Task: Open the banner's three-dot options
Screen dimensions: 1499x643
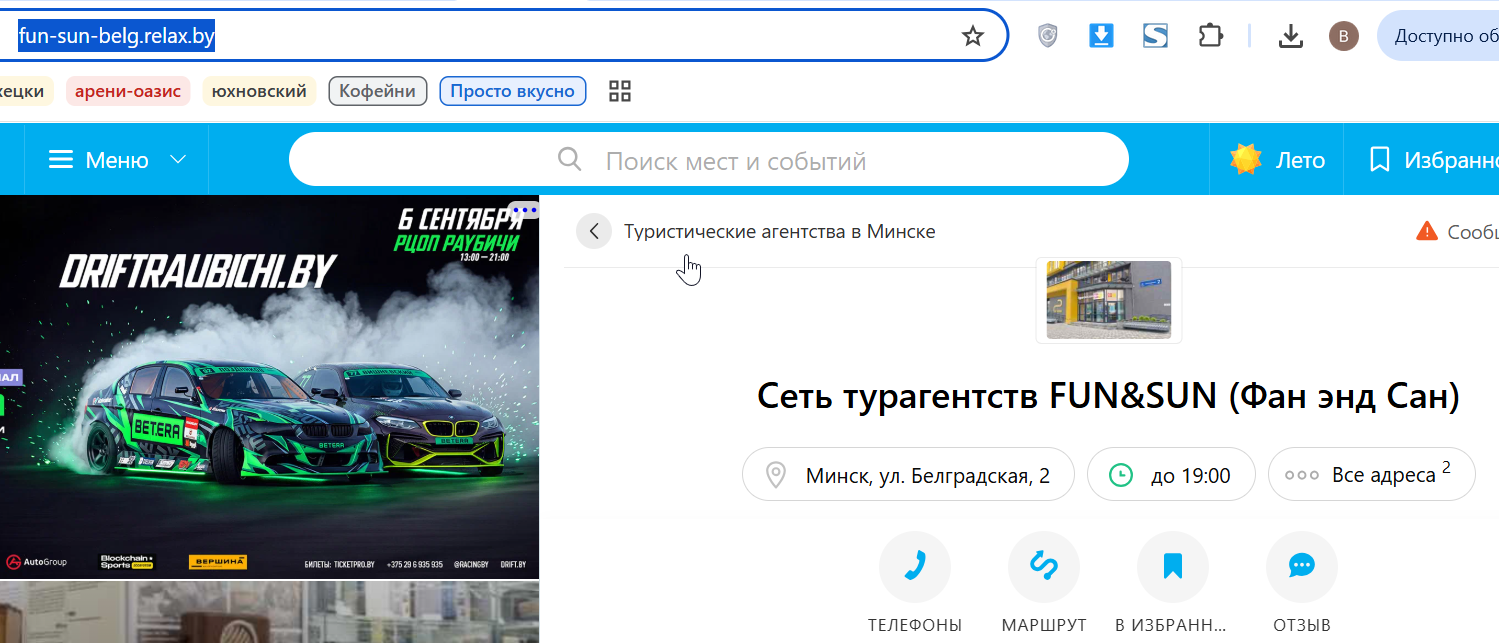Action: point(524,210)
